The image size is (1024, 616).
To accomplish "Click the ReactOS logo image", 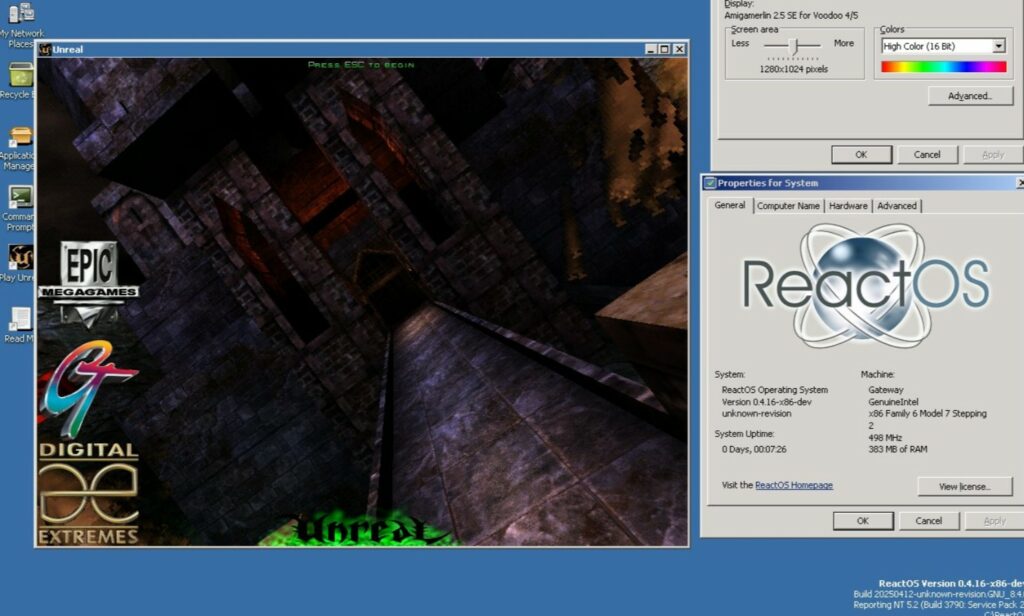I will (865, 285).
